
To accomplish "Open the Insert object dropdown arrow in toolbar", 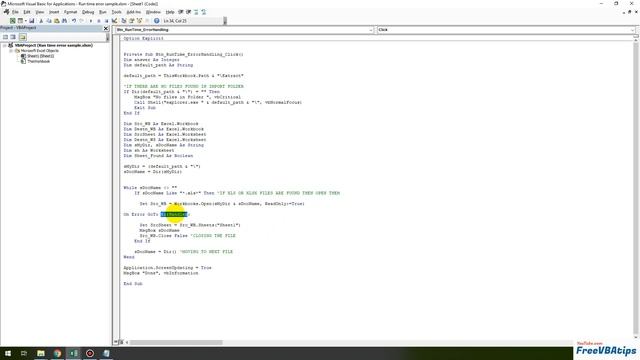I will 25,21.
